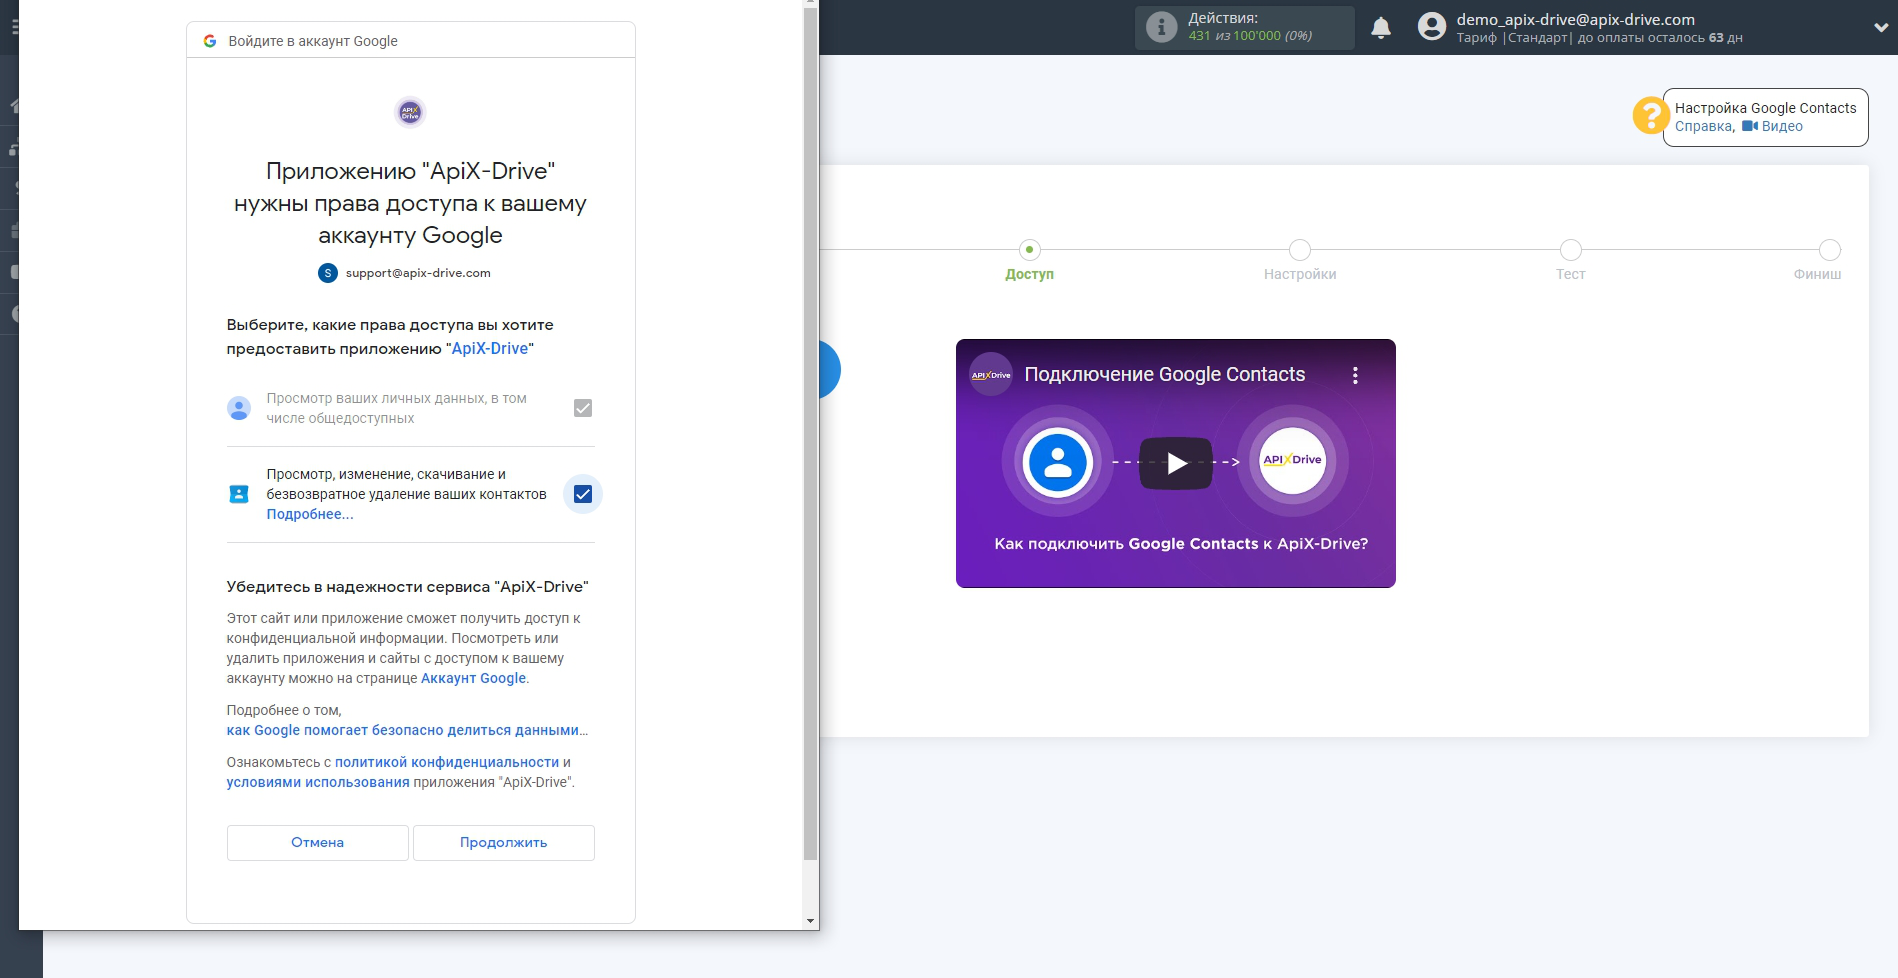Click the info icon beside Действия
Image resolution: width=1898 pixels, height=978 pixels.
tap(1161, 27)
